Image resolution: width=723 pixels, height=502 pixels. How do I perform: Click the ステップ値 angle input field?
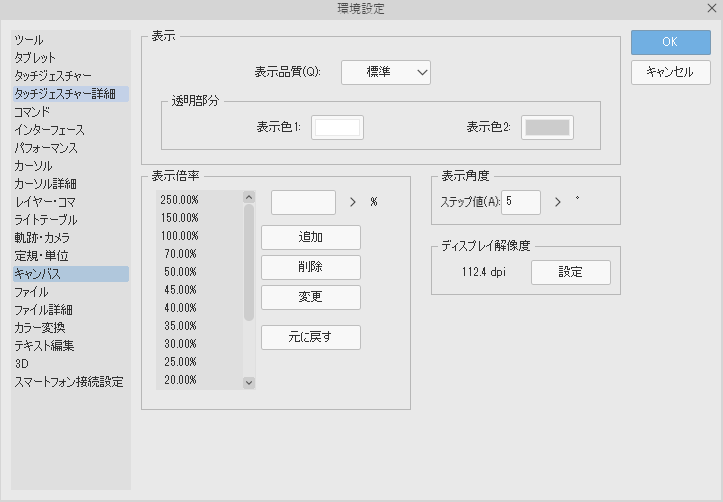(521, 202)
